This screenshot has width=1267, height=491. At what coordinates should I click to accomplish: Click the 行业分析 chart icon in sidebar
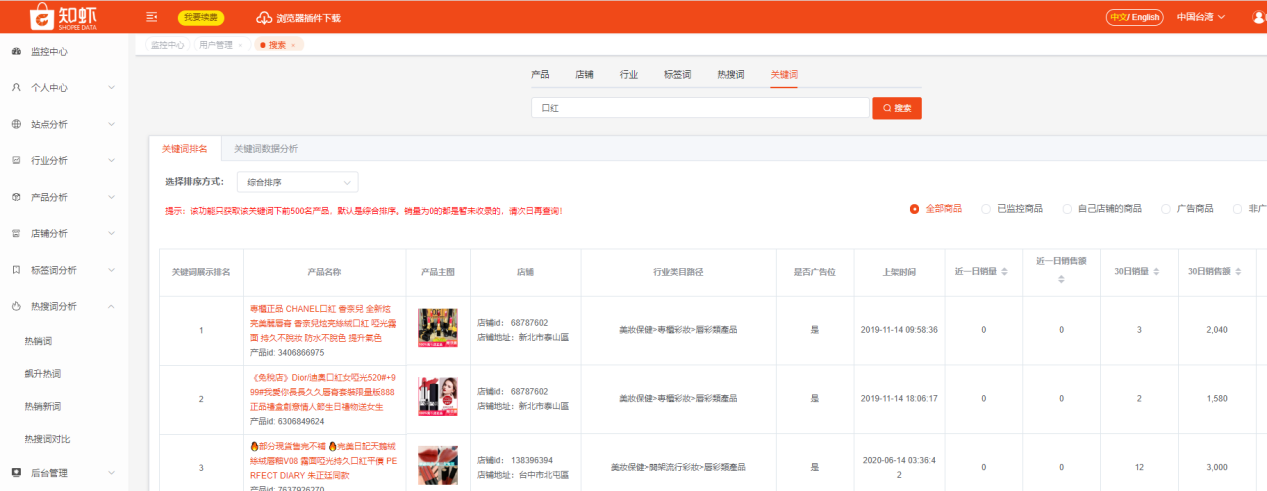click(16, 160)
